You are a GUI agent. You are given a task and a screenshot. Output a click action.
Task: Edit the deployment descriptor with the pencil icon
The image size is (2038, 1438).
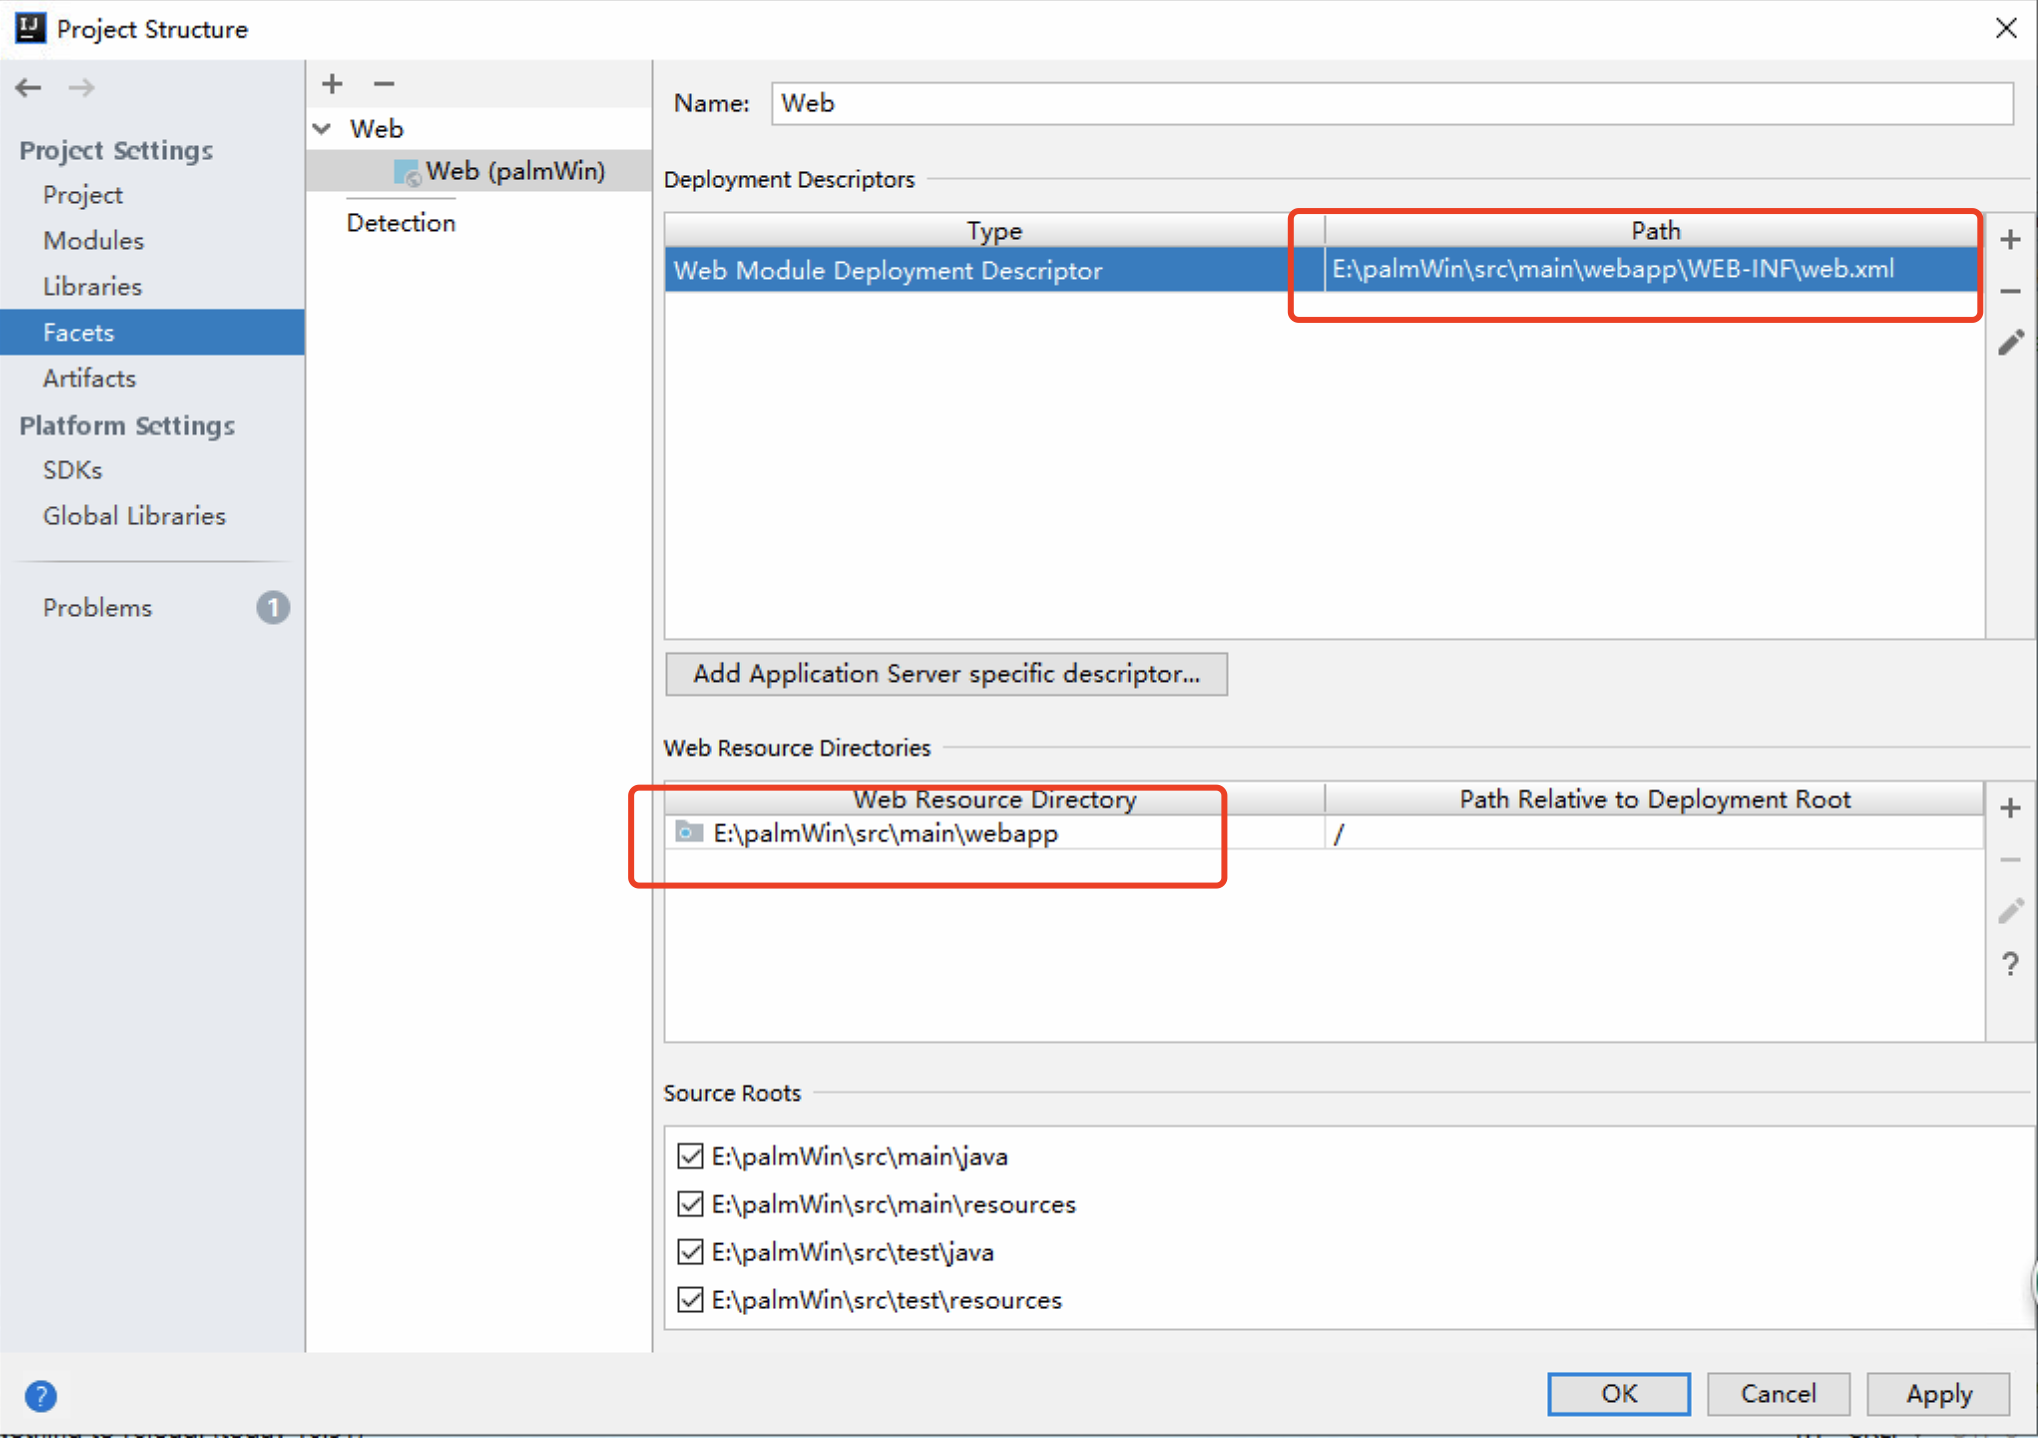[x=2011, y=343]
